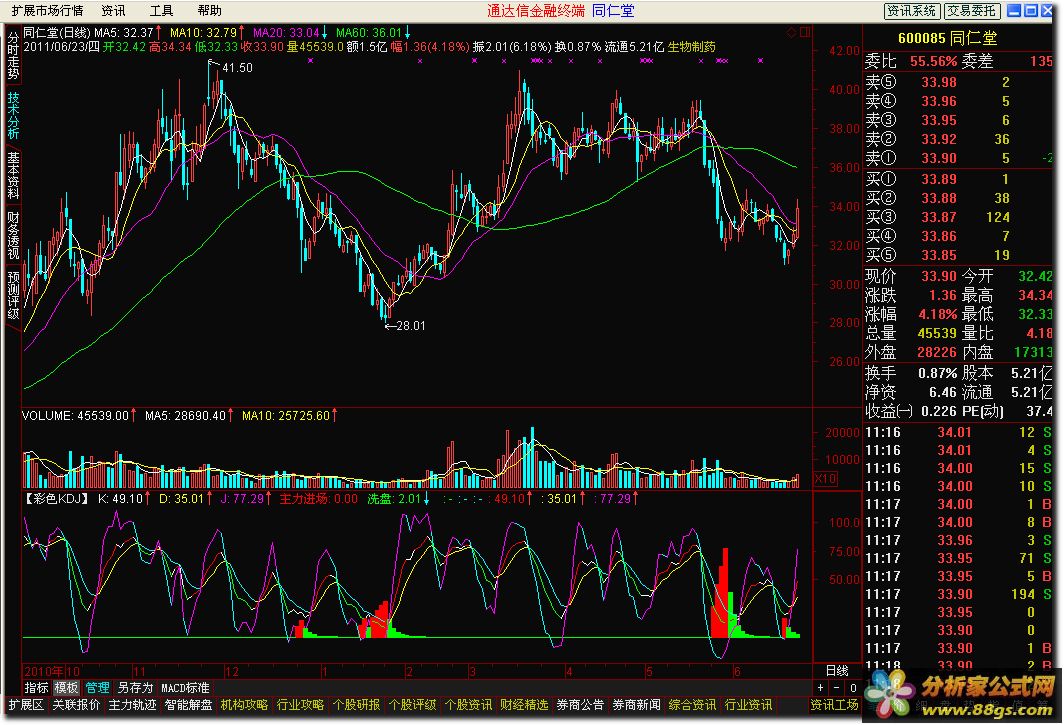Viewport: 1064px width, 725px height.
Task: Click the 卖⑤ 33.98 order row
Action: point(957,82)
